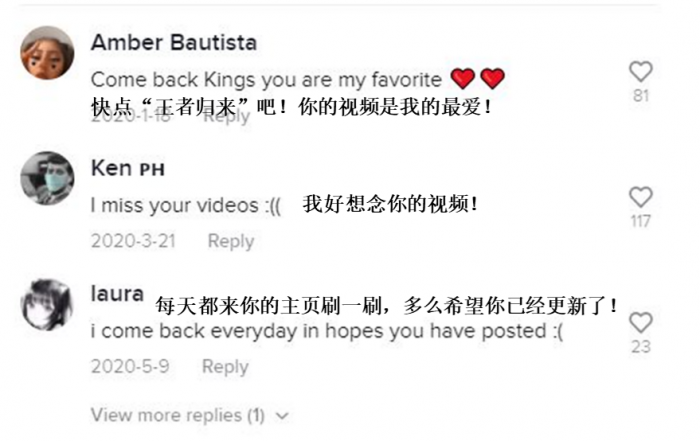
Task: Click the 81 likes count
Action: [641, 96]
